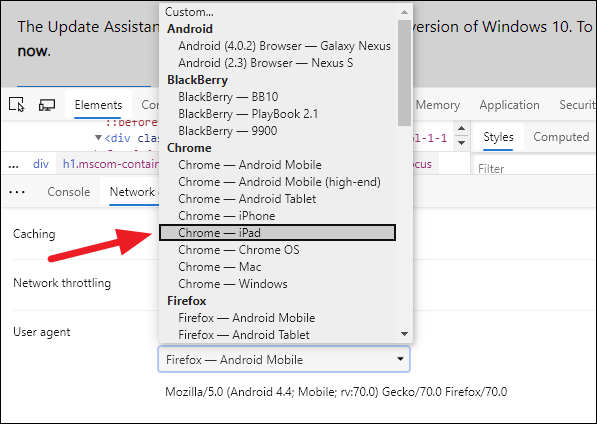The height and width of the screenshot is (424, 597).
Task: Open the Console drawer tab
Action: pyautogui.click(x=69, y=192)
